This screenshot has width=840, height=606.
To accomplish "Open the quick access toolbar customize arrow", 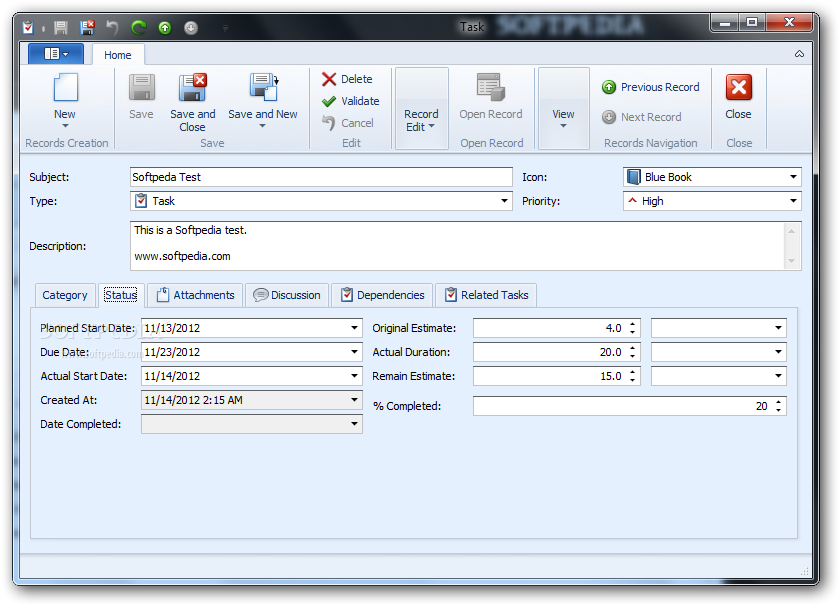I will click(226, 27).
